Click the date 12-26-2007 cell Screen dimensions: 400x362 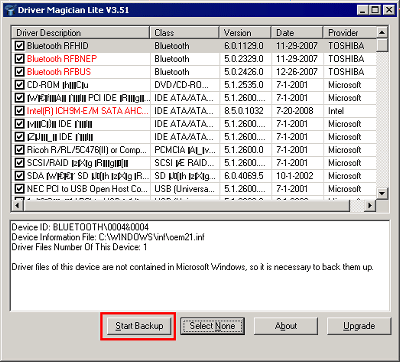pyautogui.click(x=297, y=72)
